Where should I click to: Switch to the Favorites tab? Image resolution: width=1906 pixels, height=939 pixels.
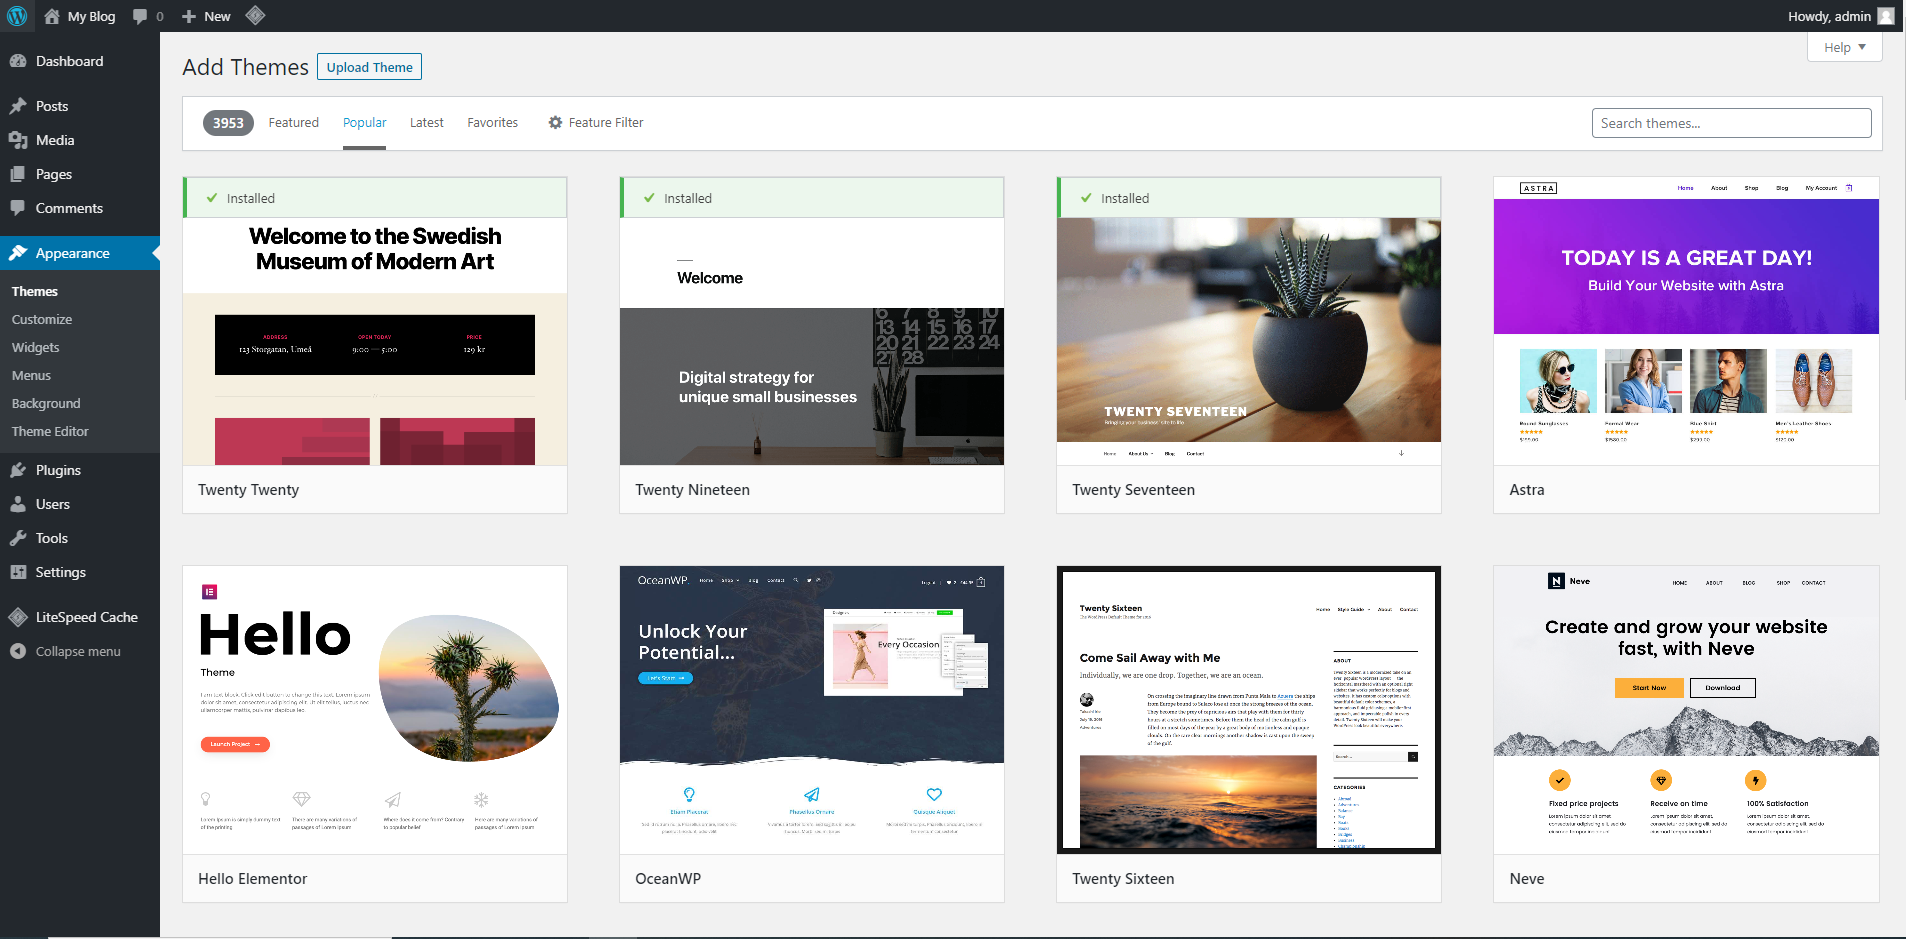[492, 123]
